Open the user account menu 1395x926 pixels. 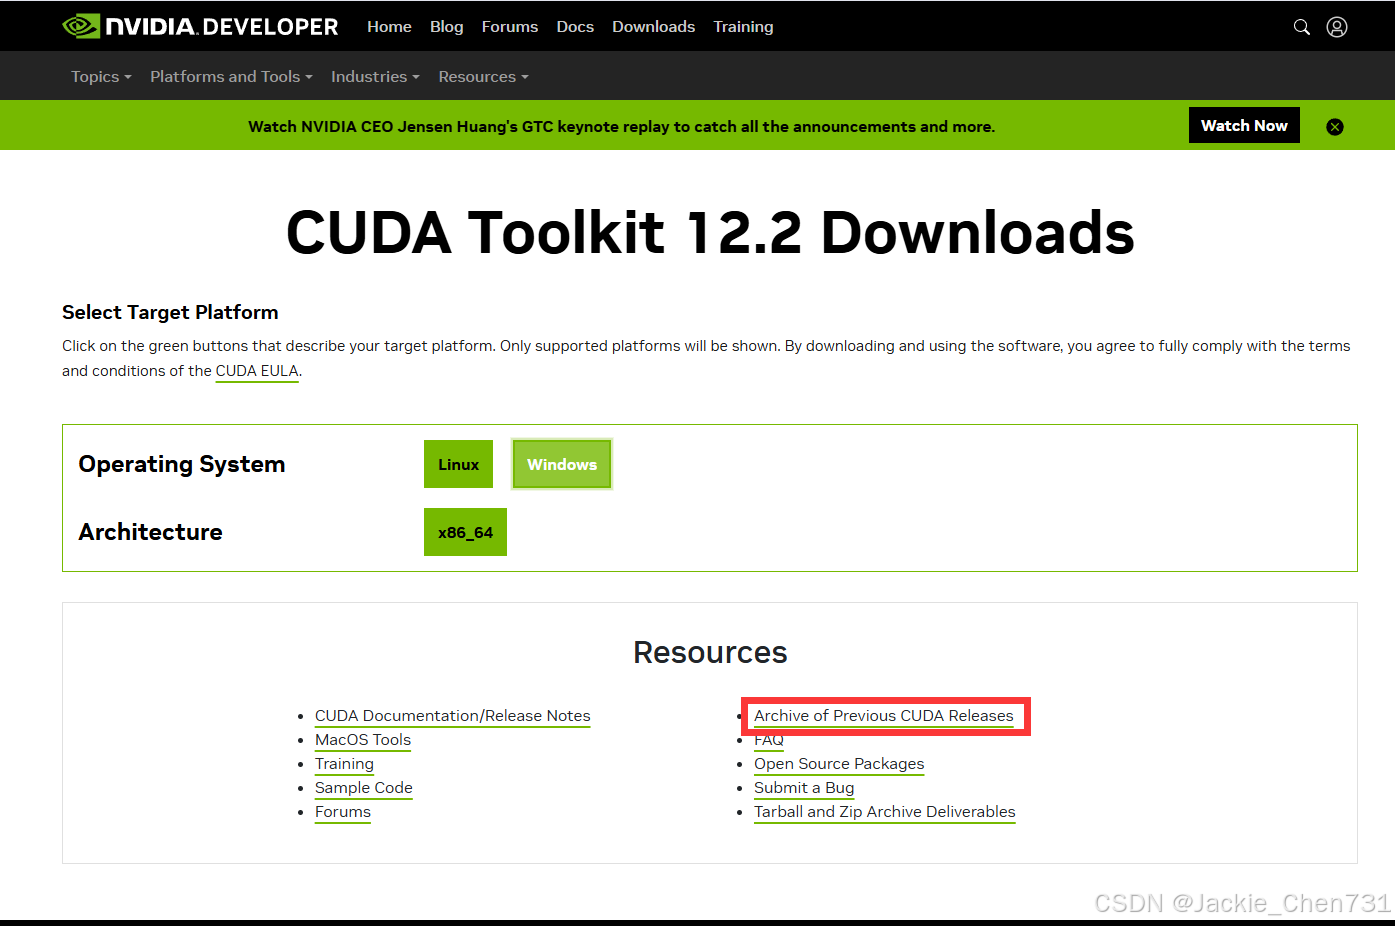pyautogui.click(x=1337, y=27)
